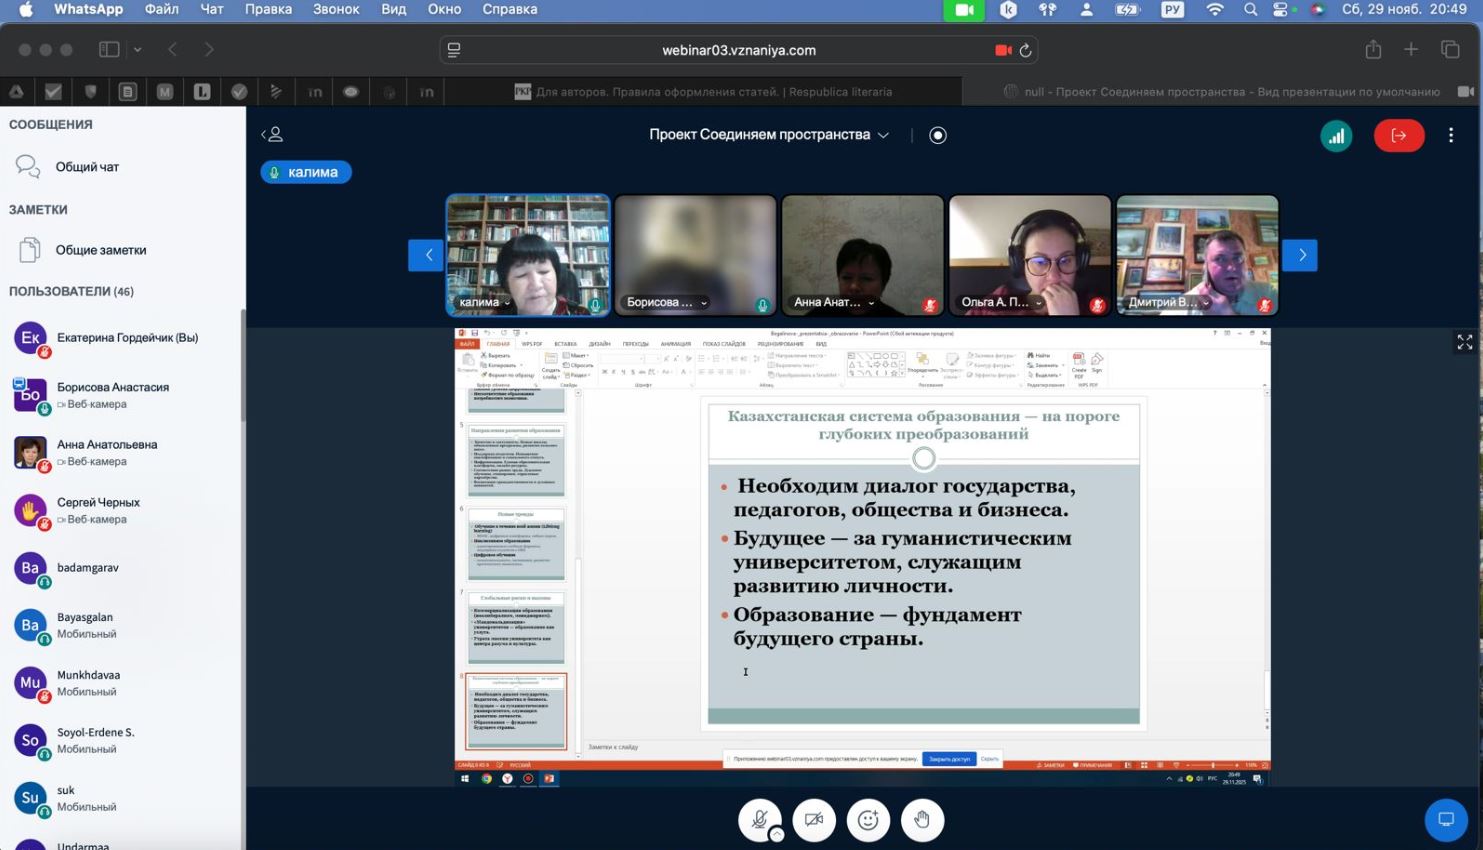The image size is (1483, 850).
Task: Open the emoji reactions button
Action: [x=868, y=820]
